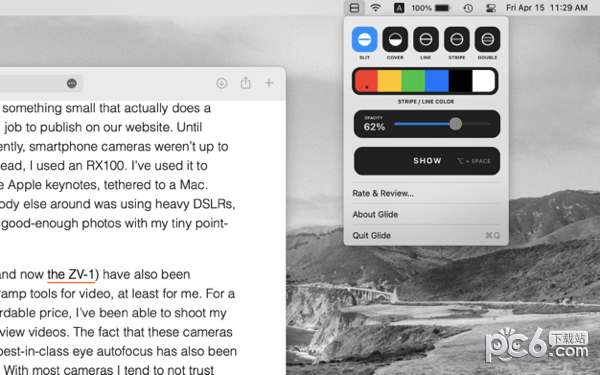Select the Slit mode icon
600x375 pixels.
click(x=364, y=39)
